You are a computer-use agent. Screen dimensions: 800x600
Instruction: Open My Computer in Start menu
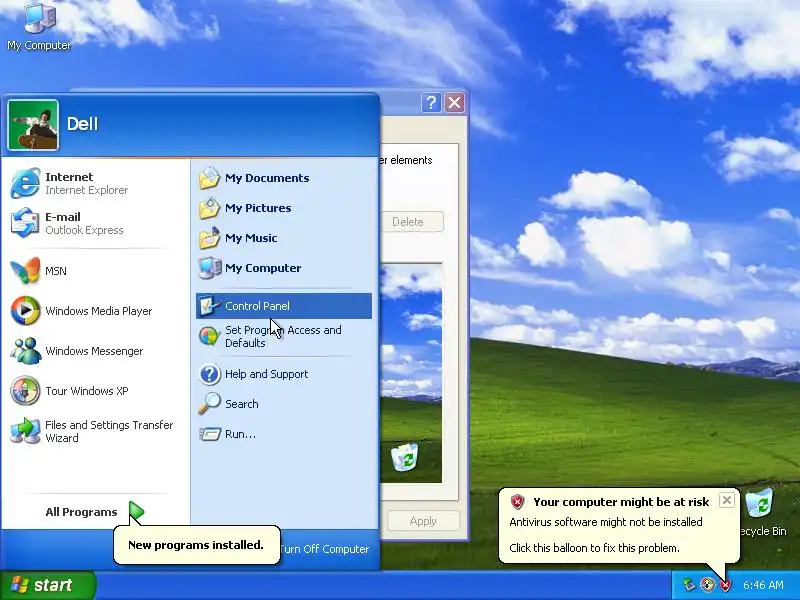[284, 268]
